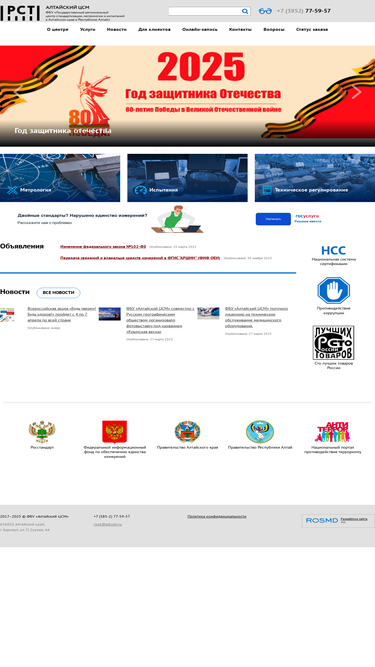Viewport: 375px width, 667px height.
Task: Open news «Будь здоров!» акция article
Action: pos(62,314)
